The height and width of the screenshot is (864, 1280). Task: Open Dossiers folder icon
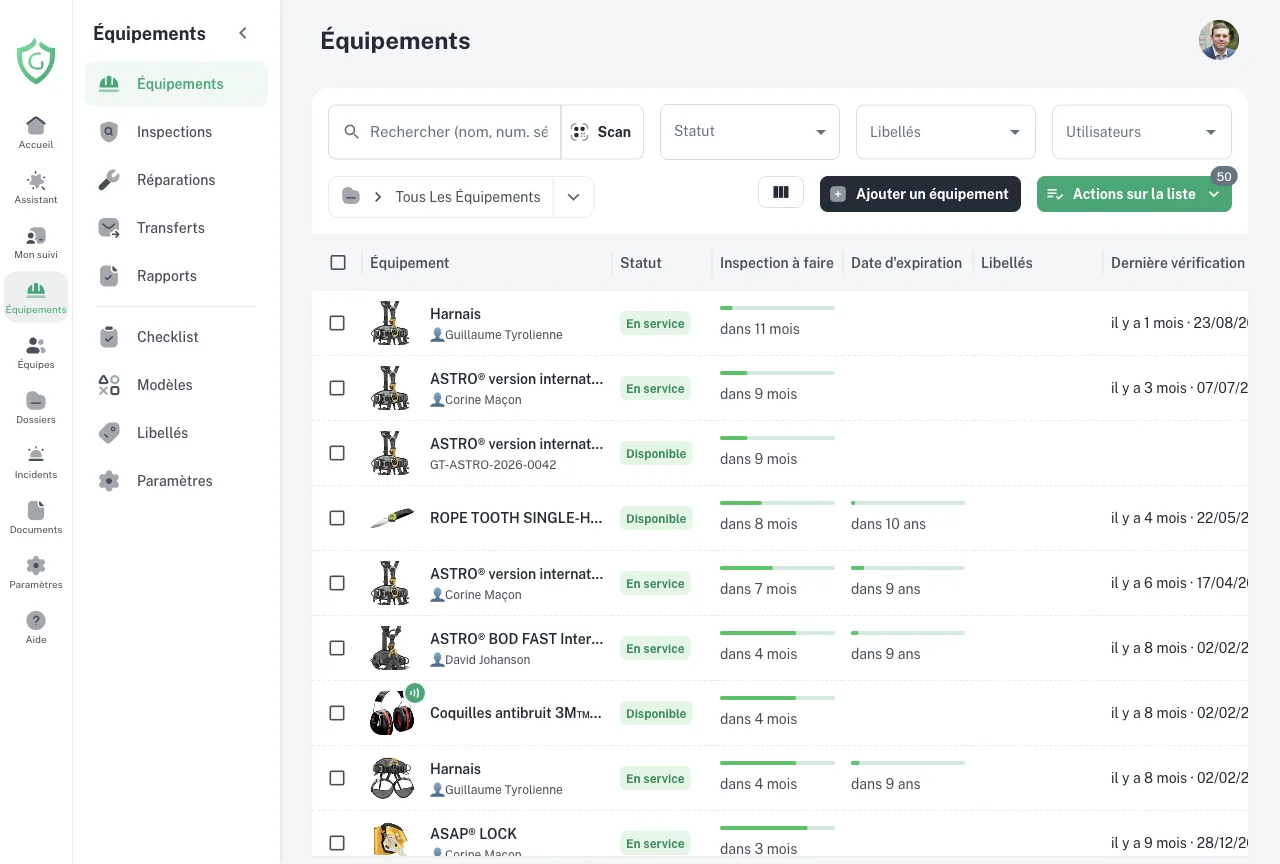[36, 400]
